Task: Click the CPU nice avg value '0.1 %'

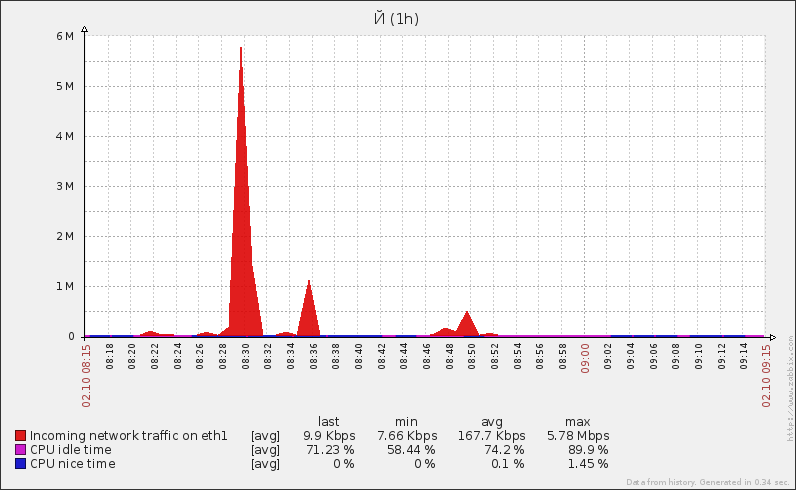Action: pos(507,464)
